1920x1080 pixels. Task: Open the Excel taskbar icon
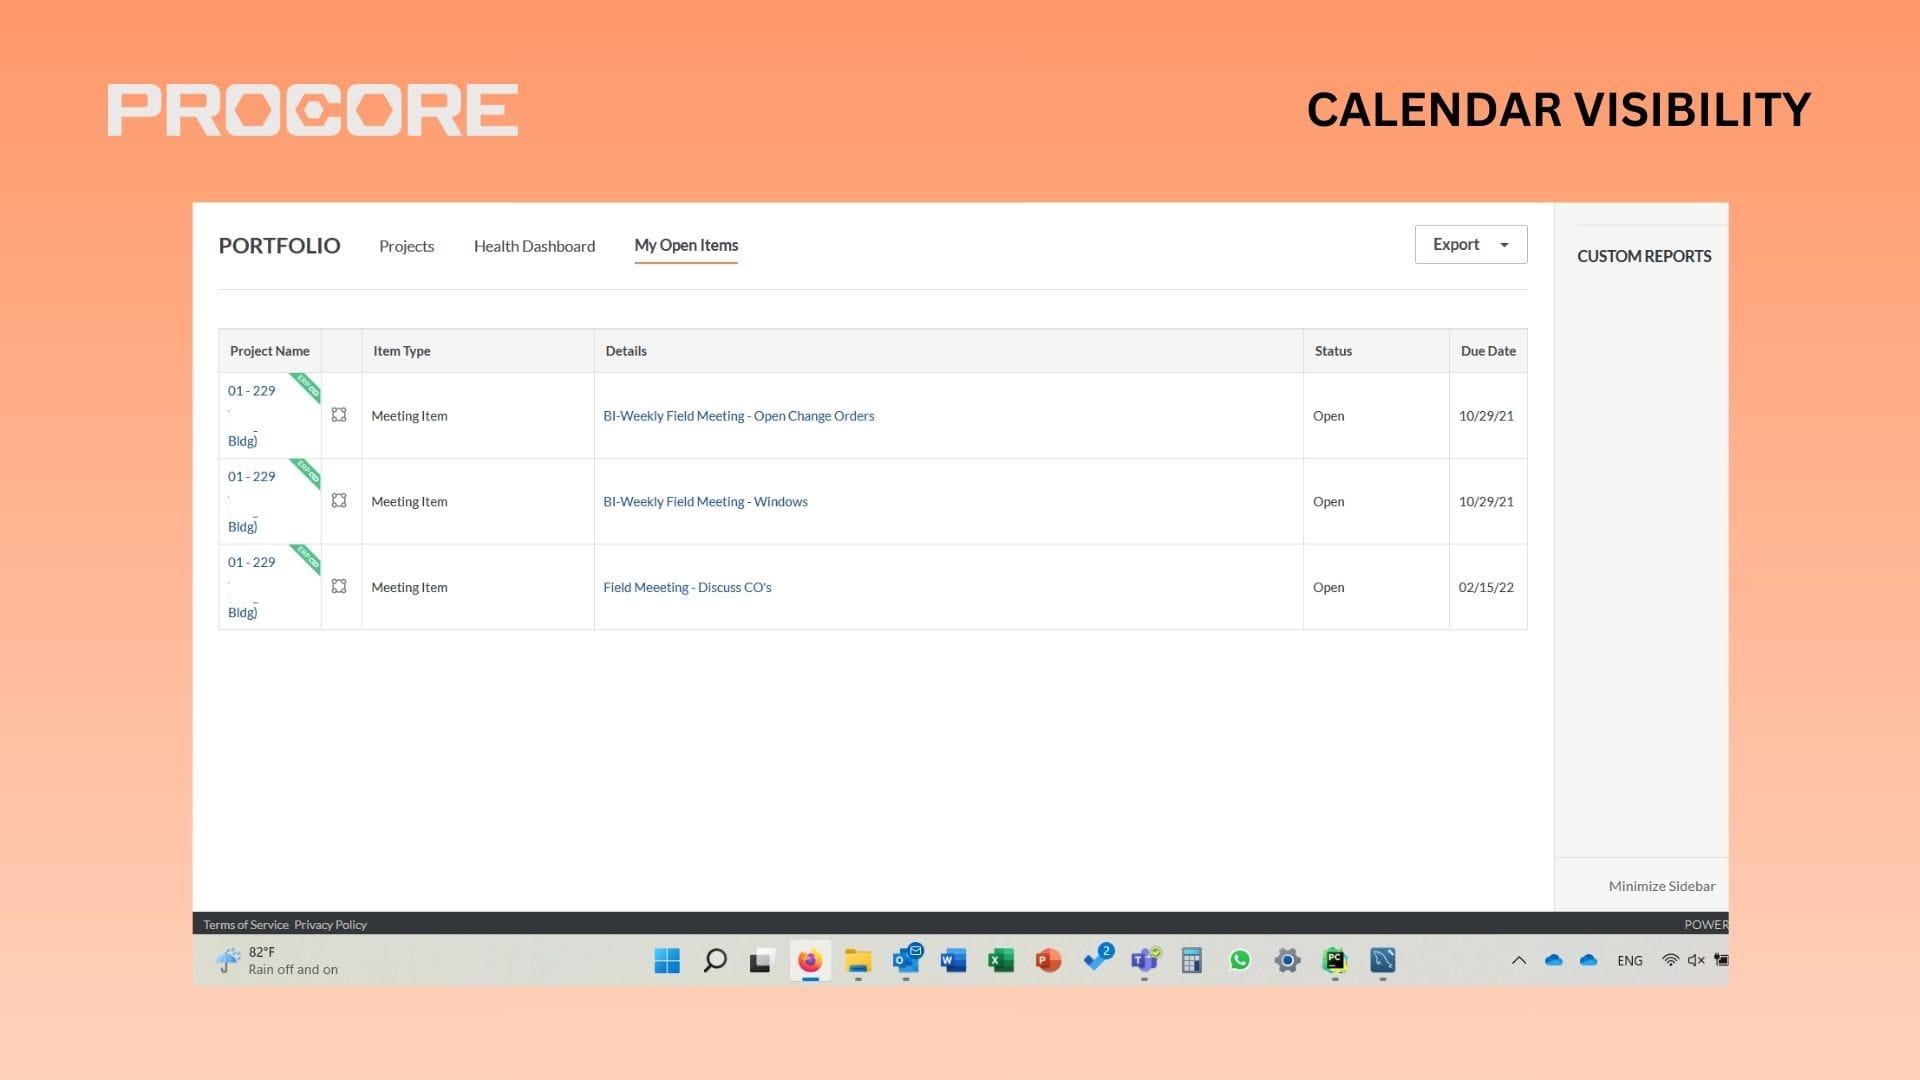point(1000,961)
